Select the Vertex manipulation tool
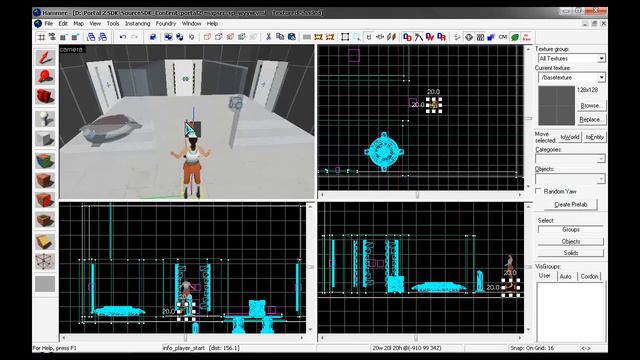640x360 pixels. (x=45, y=262)
